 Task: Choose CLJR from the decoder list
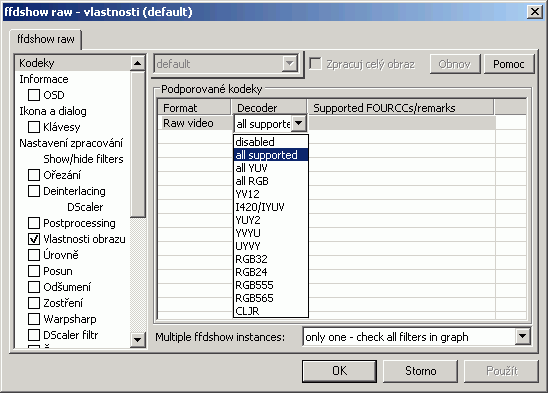coord(271,311)
